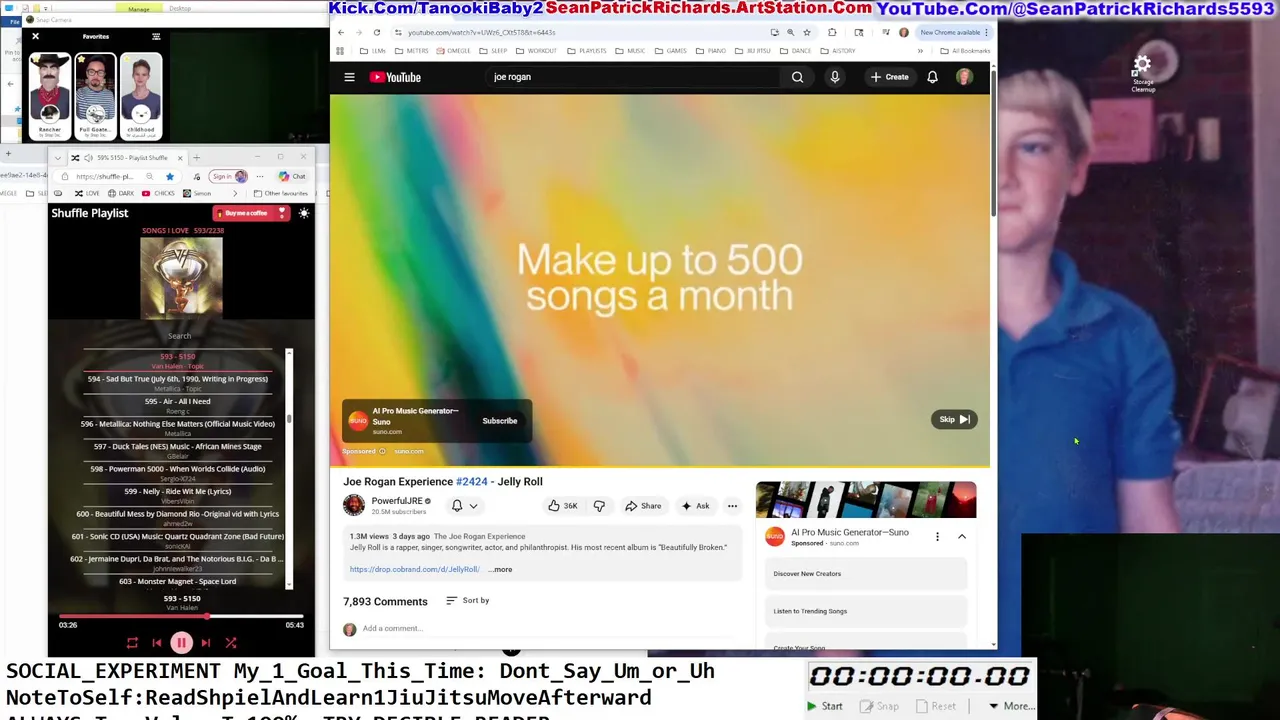Click the YouTube search field with joe rogan

(634, 77)
